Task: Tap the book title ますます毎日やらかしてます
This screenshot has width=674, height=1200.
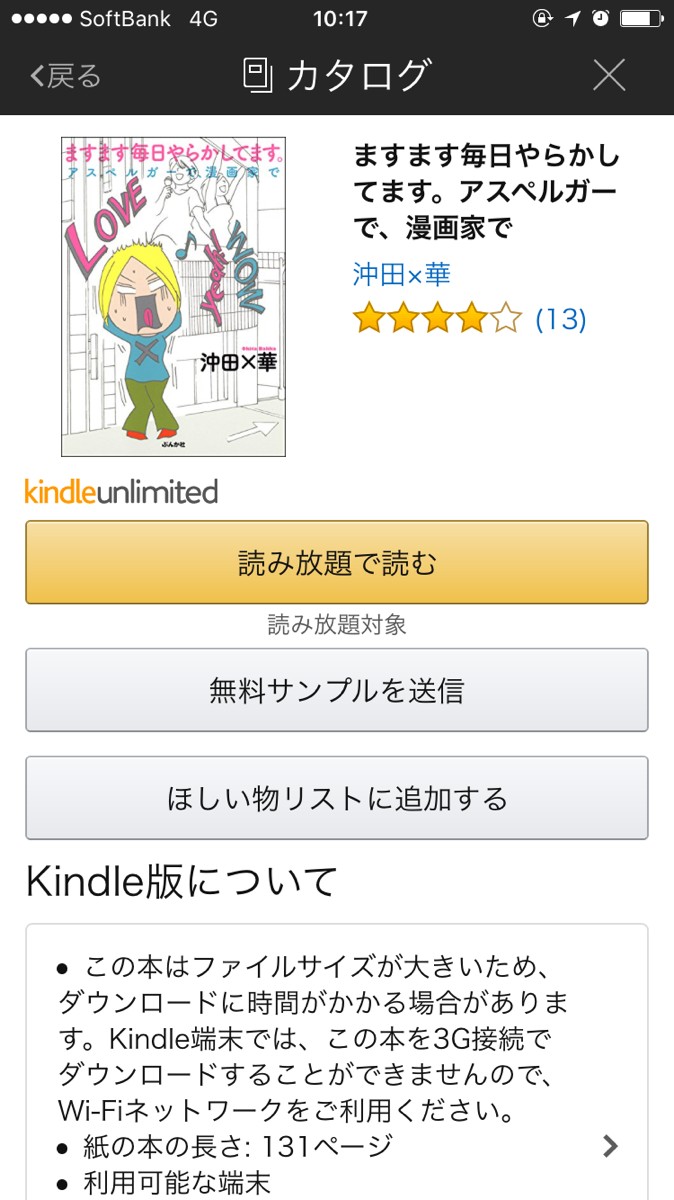Action: (x=486, y=192)
